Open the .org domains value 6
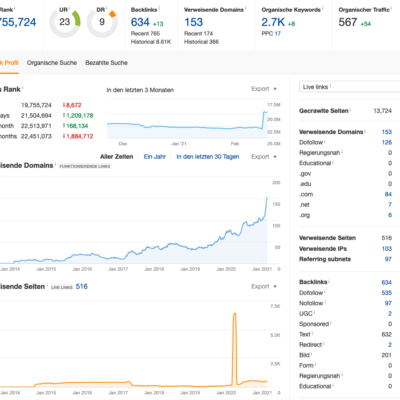The image size is (400, 400). click(x=390, y=215)
